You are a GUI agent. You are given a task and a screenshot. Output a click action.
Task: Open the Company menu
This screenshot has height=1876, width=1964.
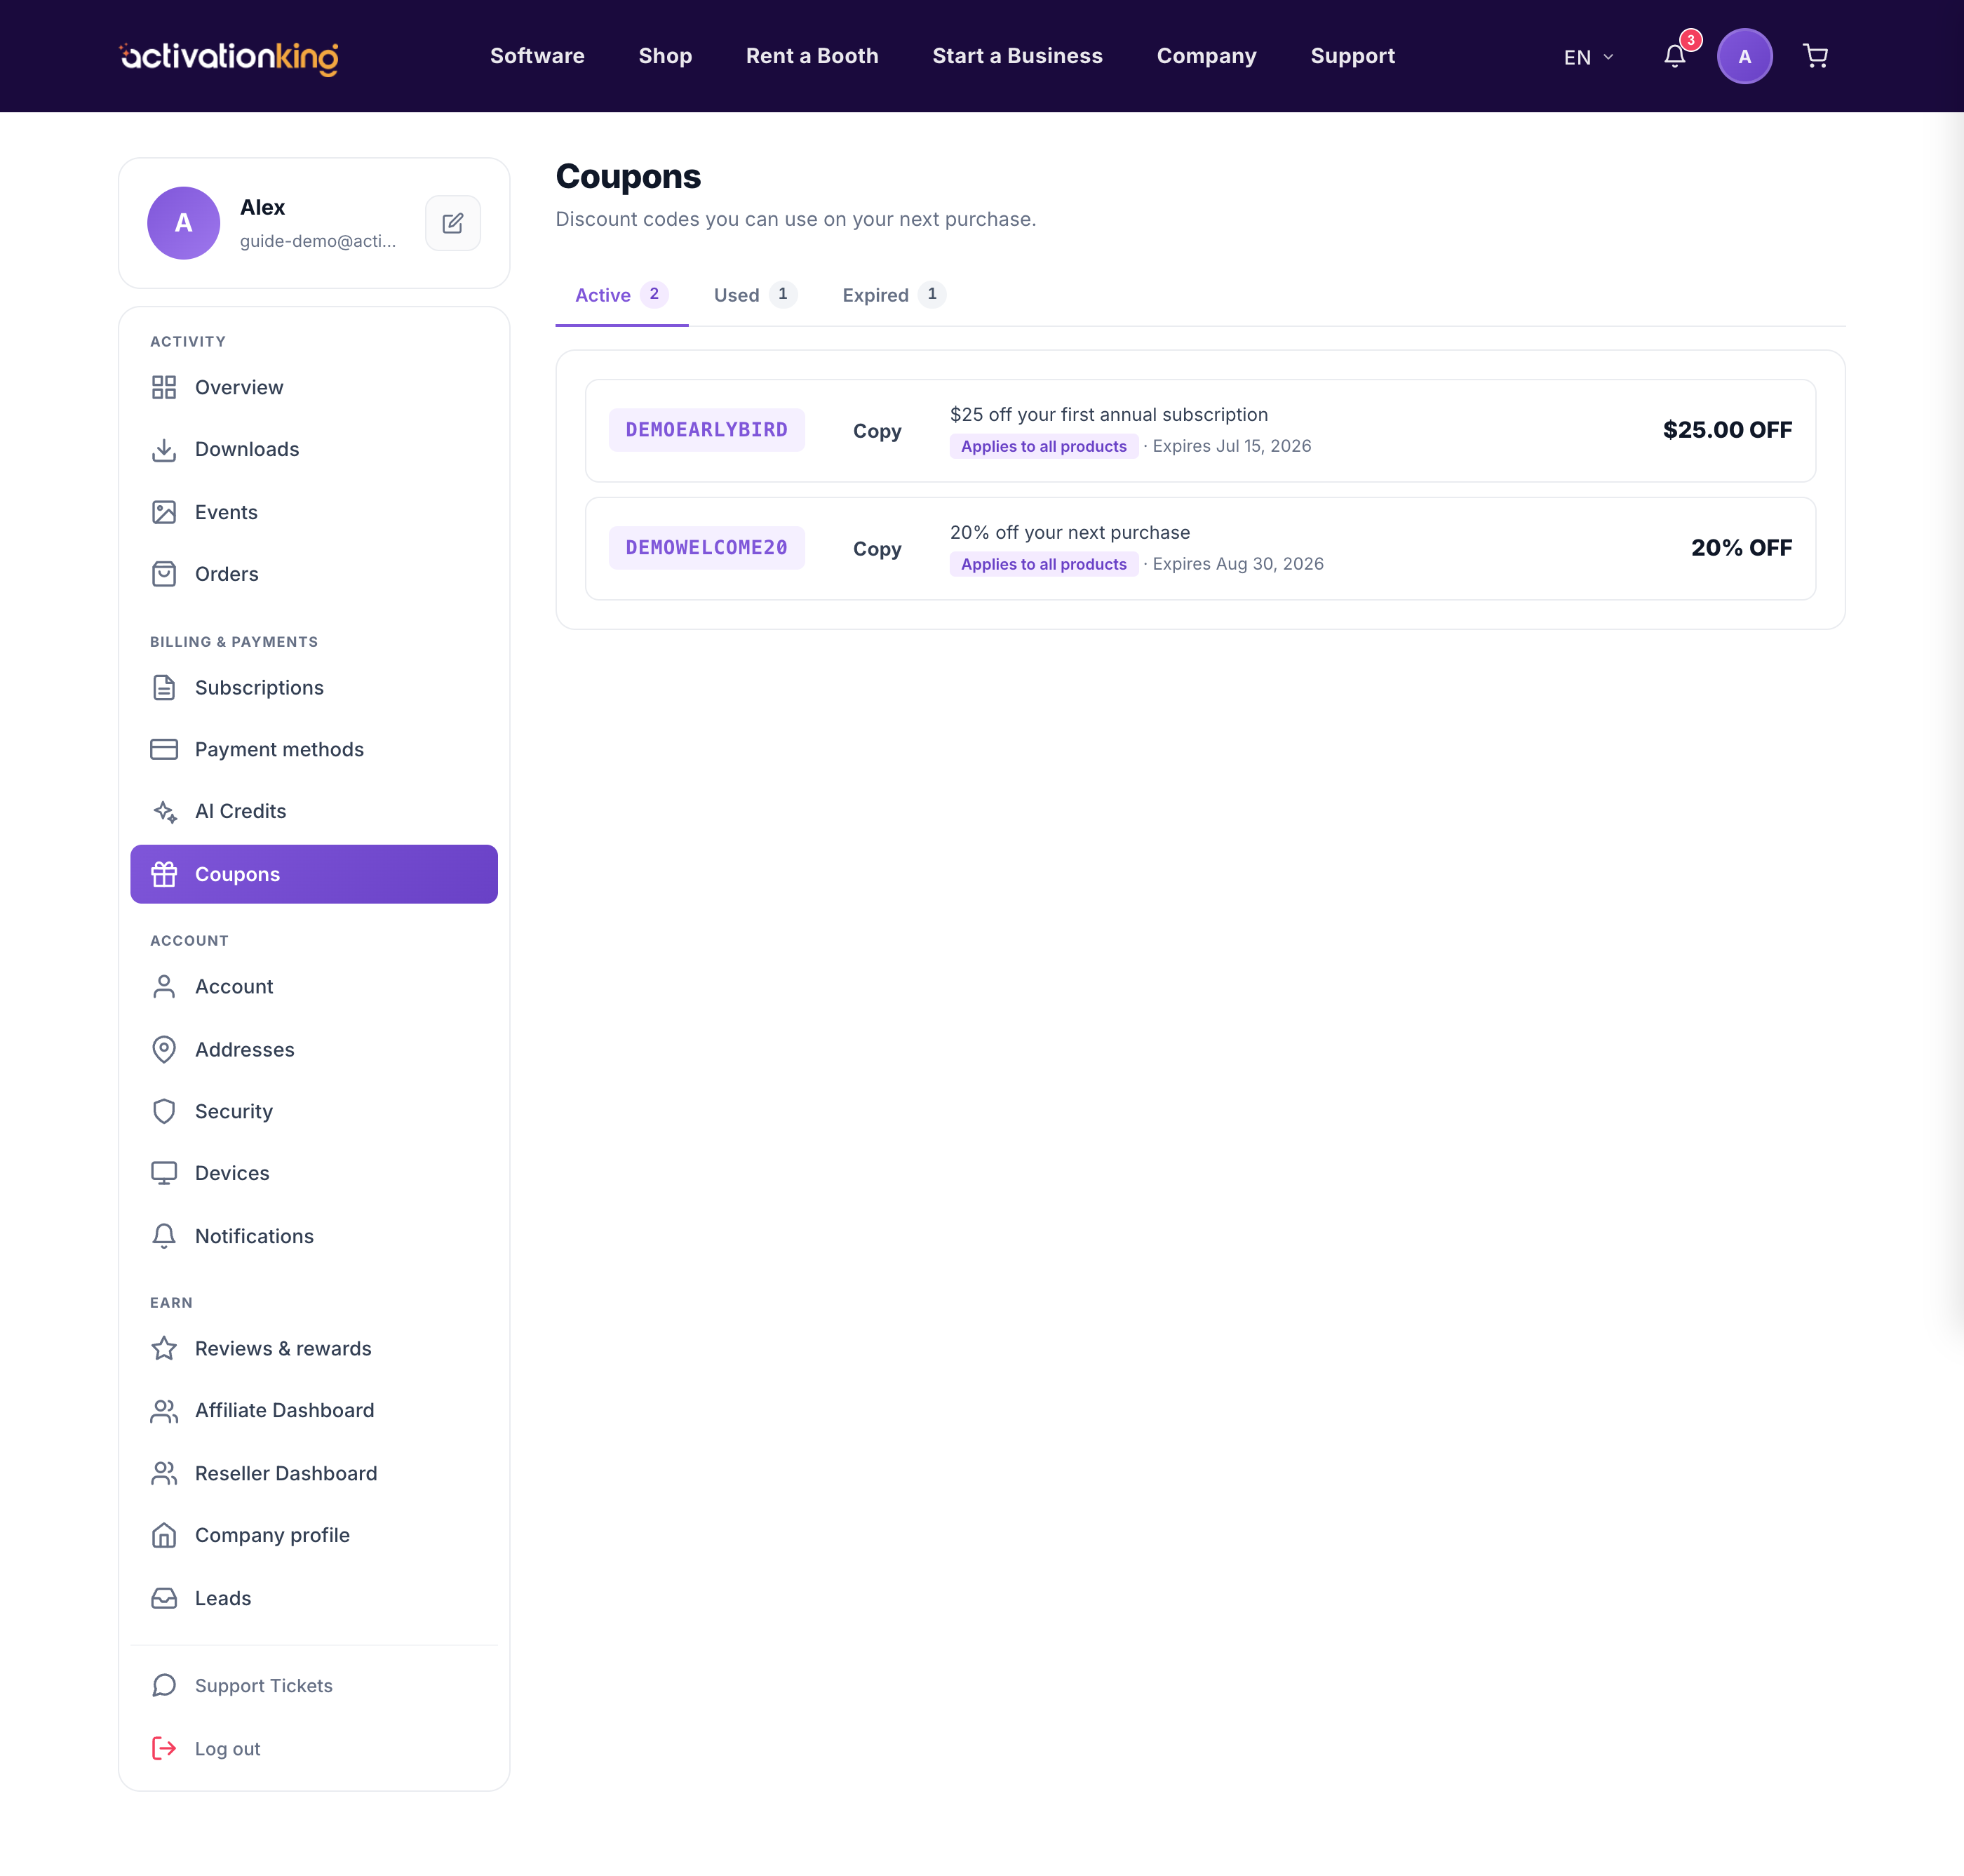click(1206, 56)
